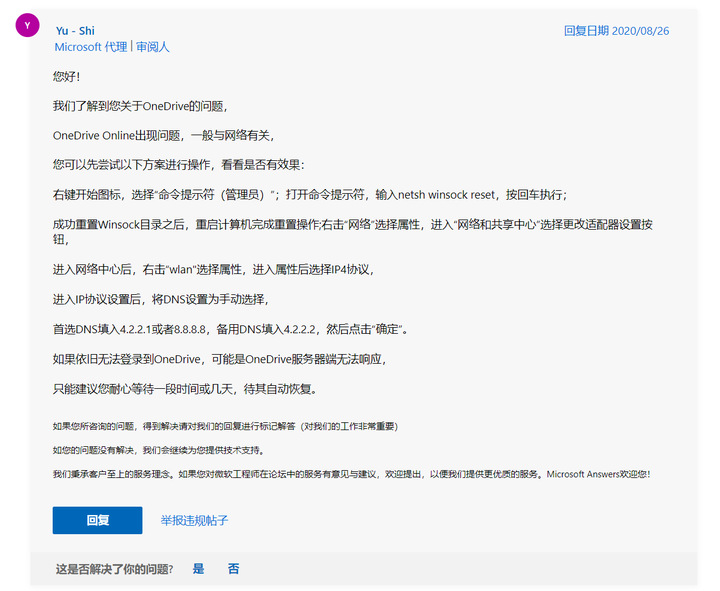The height and width of the screenshot is (591, 720).
Task: Click the 回复日期 2020/08/26 text
Action: pos(616,31)
